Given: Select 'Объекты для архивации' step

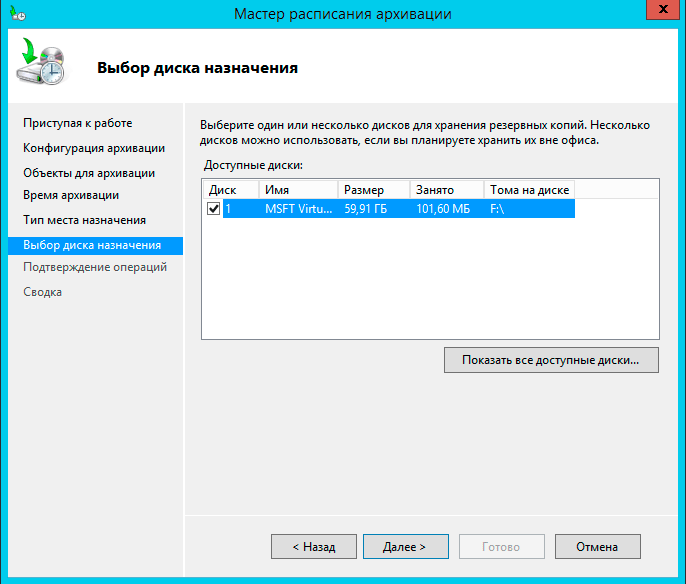Looking at the screenshot, I should click(89, 173).
